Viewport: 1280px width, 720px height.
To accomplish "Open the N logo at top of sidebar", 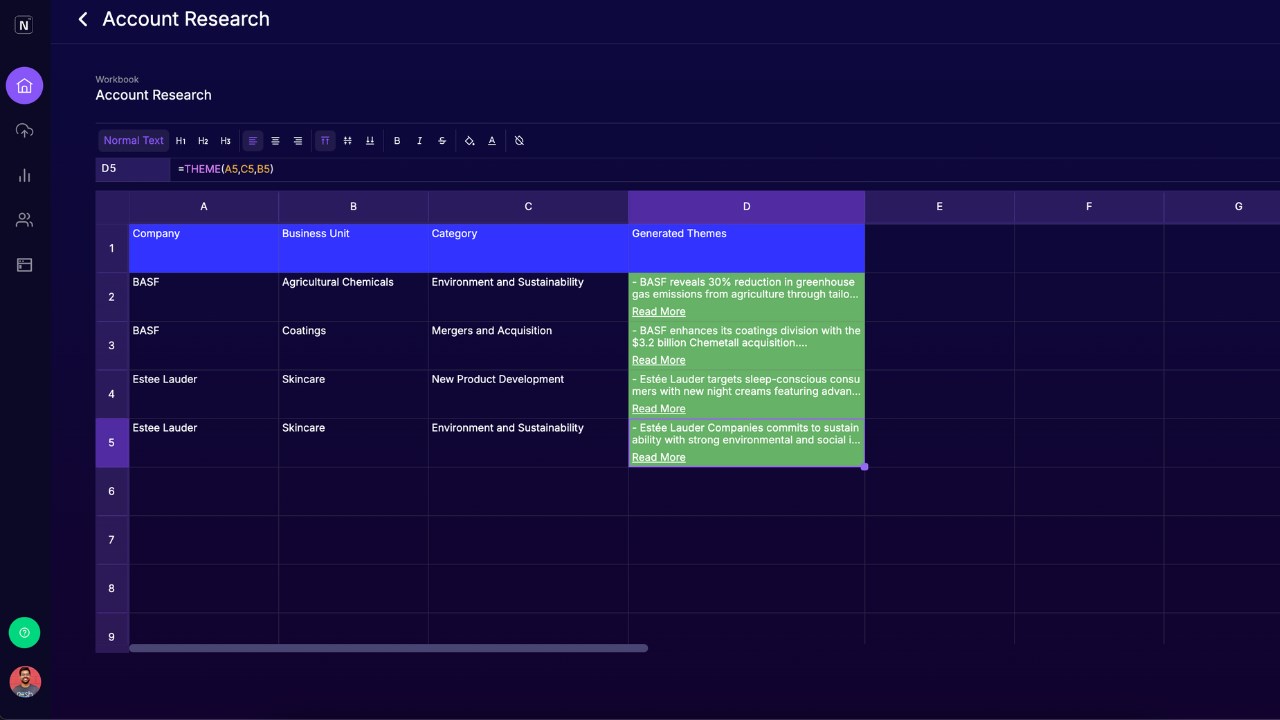I will tap(25, 25).
